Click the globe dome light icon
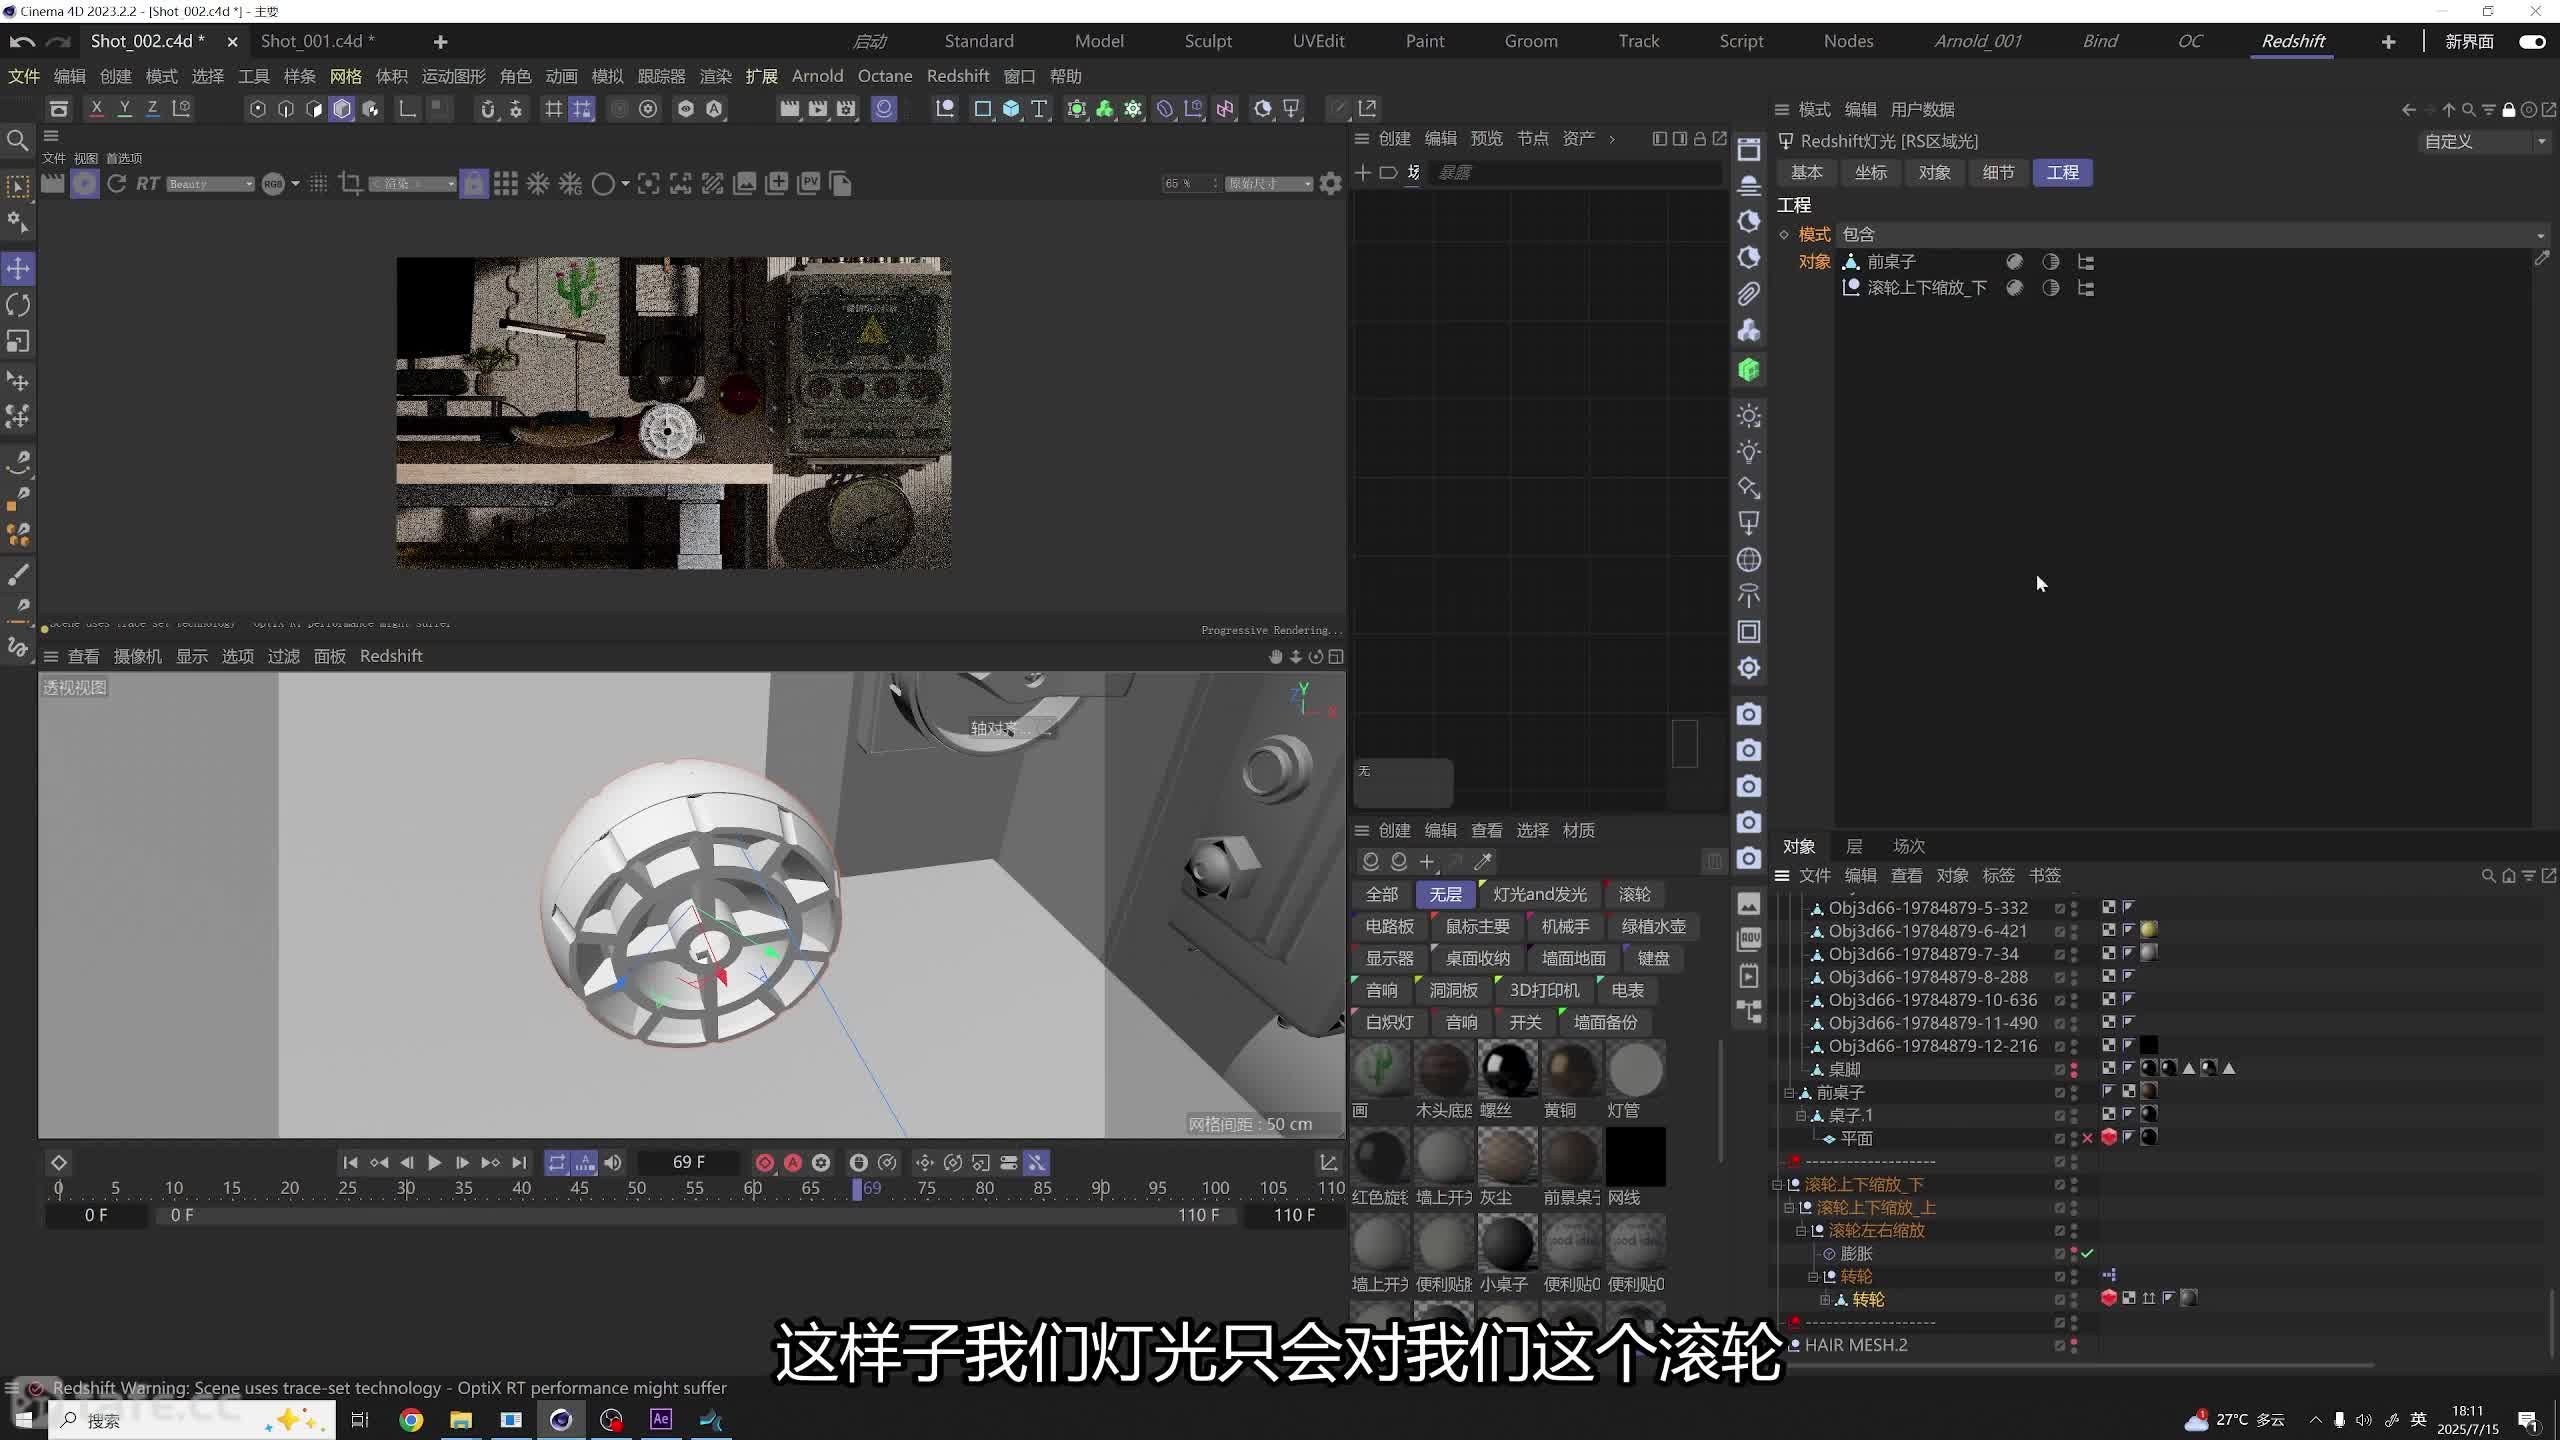This screenshot has height=1440, width=2560. [1749, 560]
